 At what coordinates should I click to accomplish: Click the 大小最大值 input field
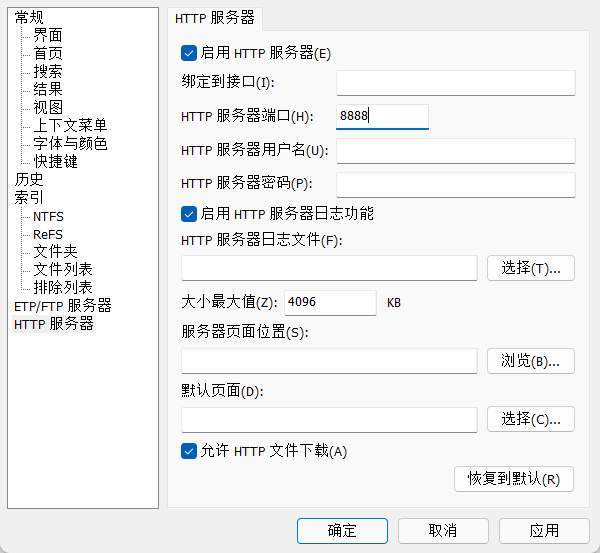330,302
